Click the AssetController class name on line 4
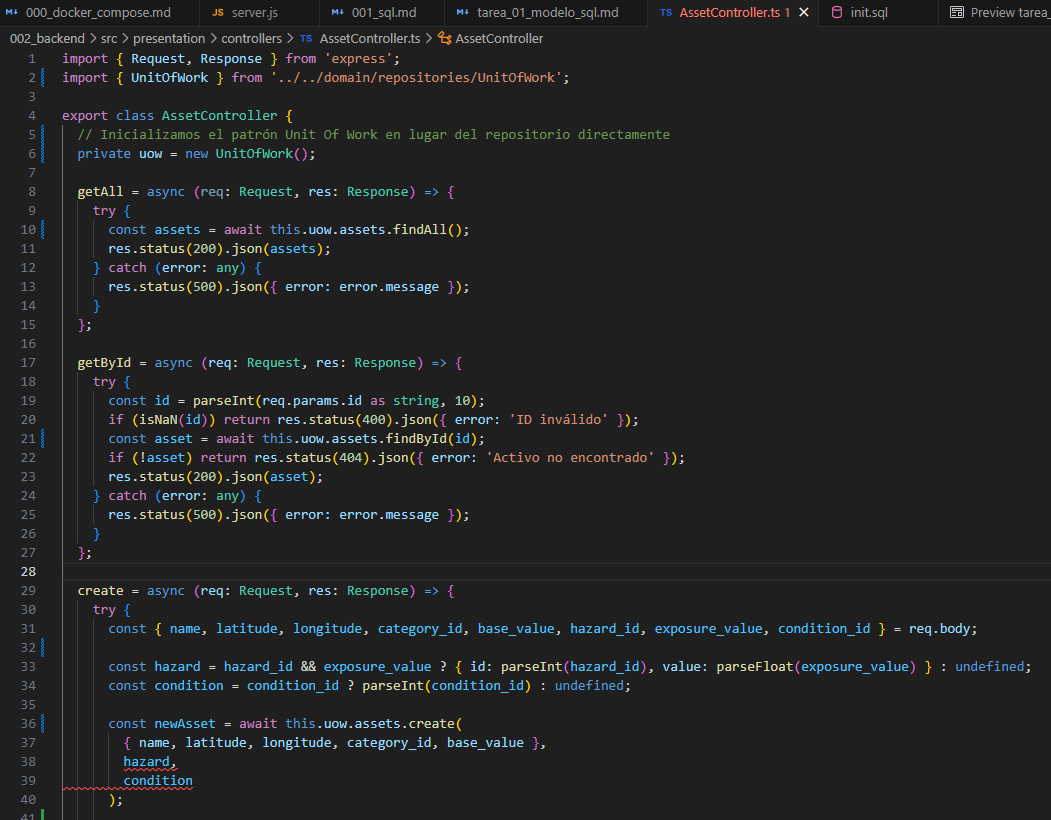Image resolution: width=1051 pixels, height=820 pixels. 219,116
